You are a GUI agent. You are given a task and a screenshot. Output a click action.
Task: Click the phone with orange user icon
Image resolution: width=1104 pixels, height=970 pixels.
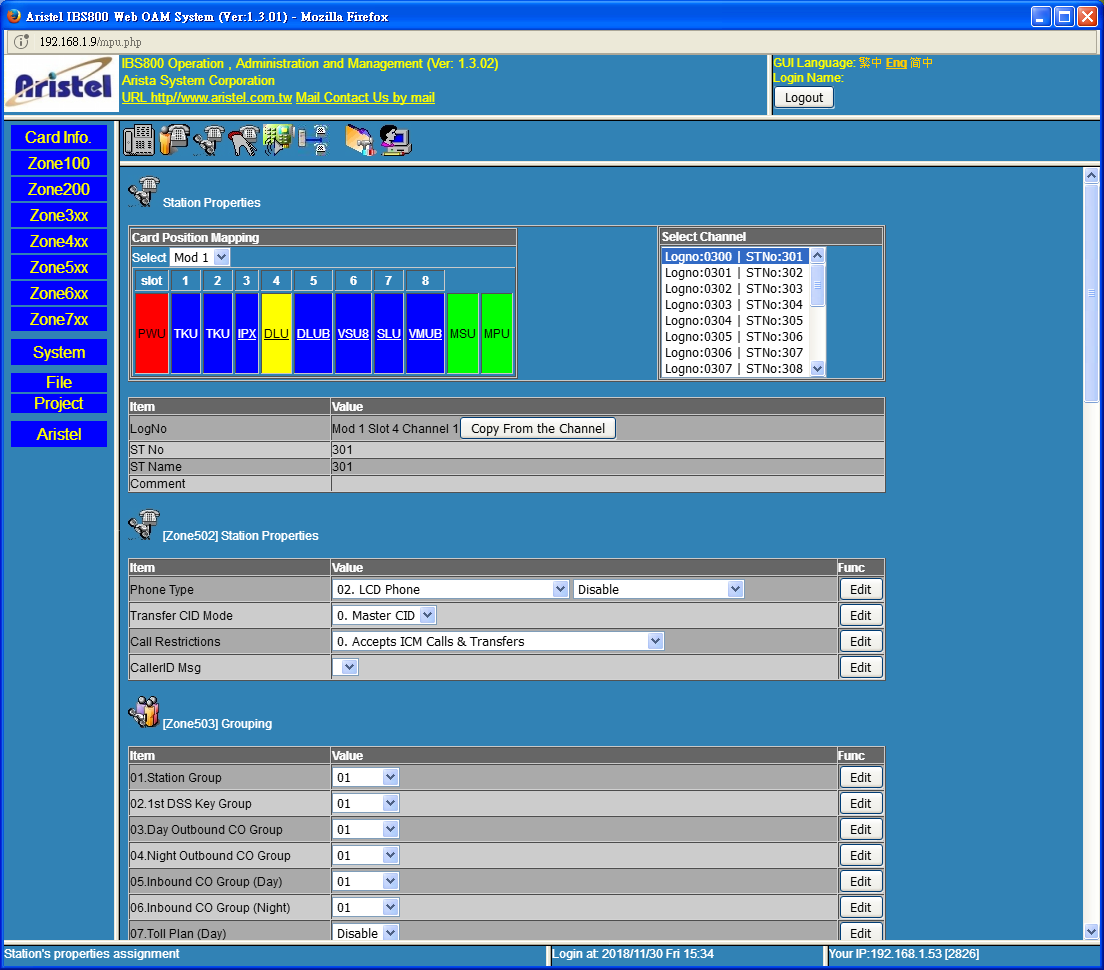point(174,139)
